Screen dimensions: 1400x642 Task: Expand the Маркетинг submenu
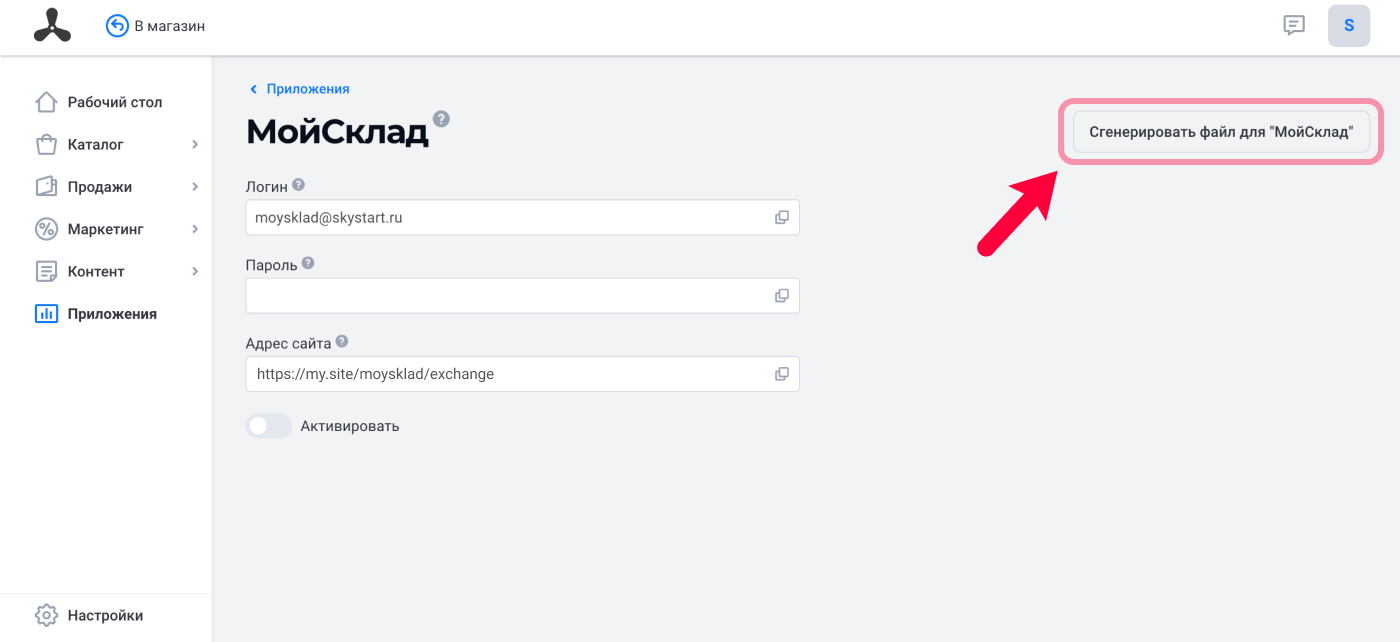tap(195, 229)
